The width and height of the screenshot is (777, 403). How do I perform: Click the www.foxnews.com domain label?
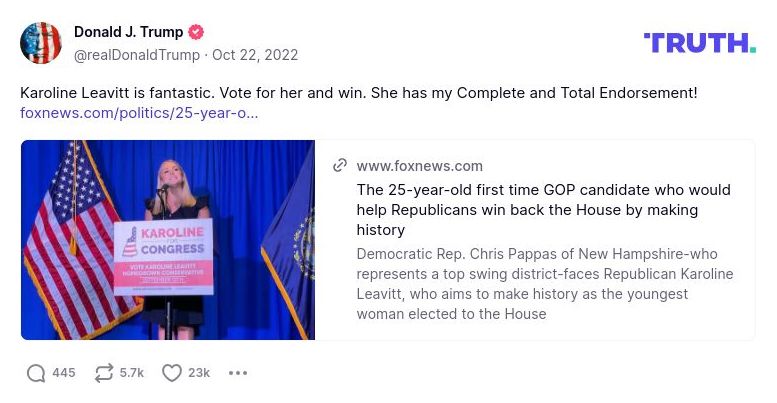[419, 166]
